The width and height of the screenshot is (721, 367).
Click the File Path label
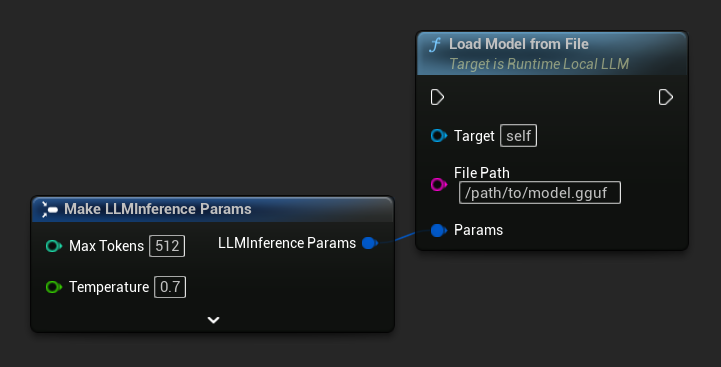(x=481, y=173)
